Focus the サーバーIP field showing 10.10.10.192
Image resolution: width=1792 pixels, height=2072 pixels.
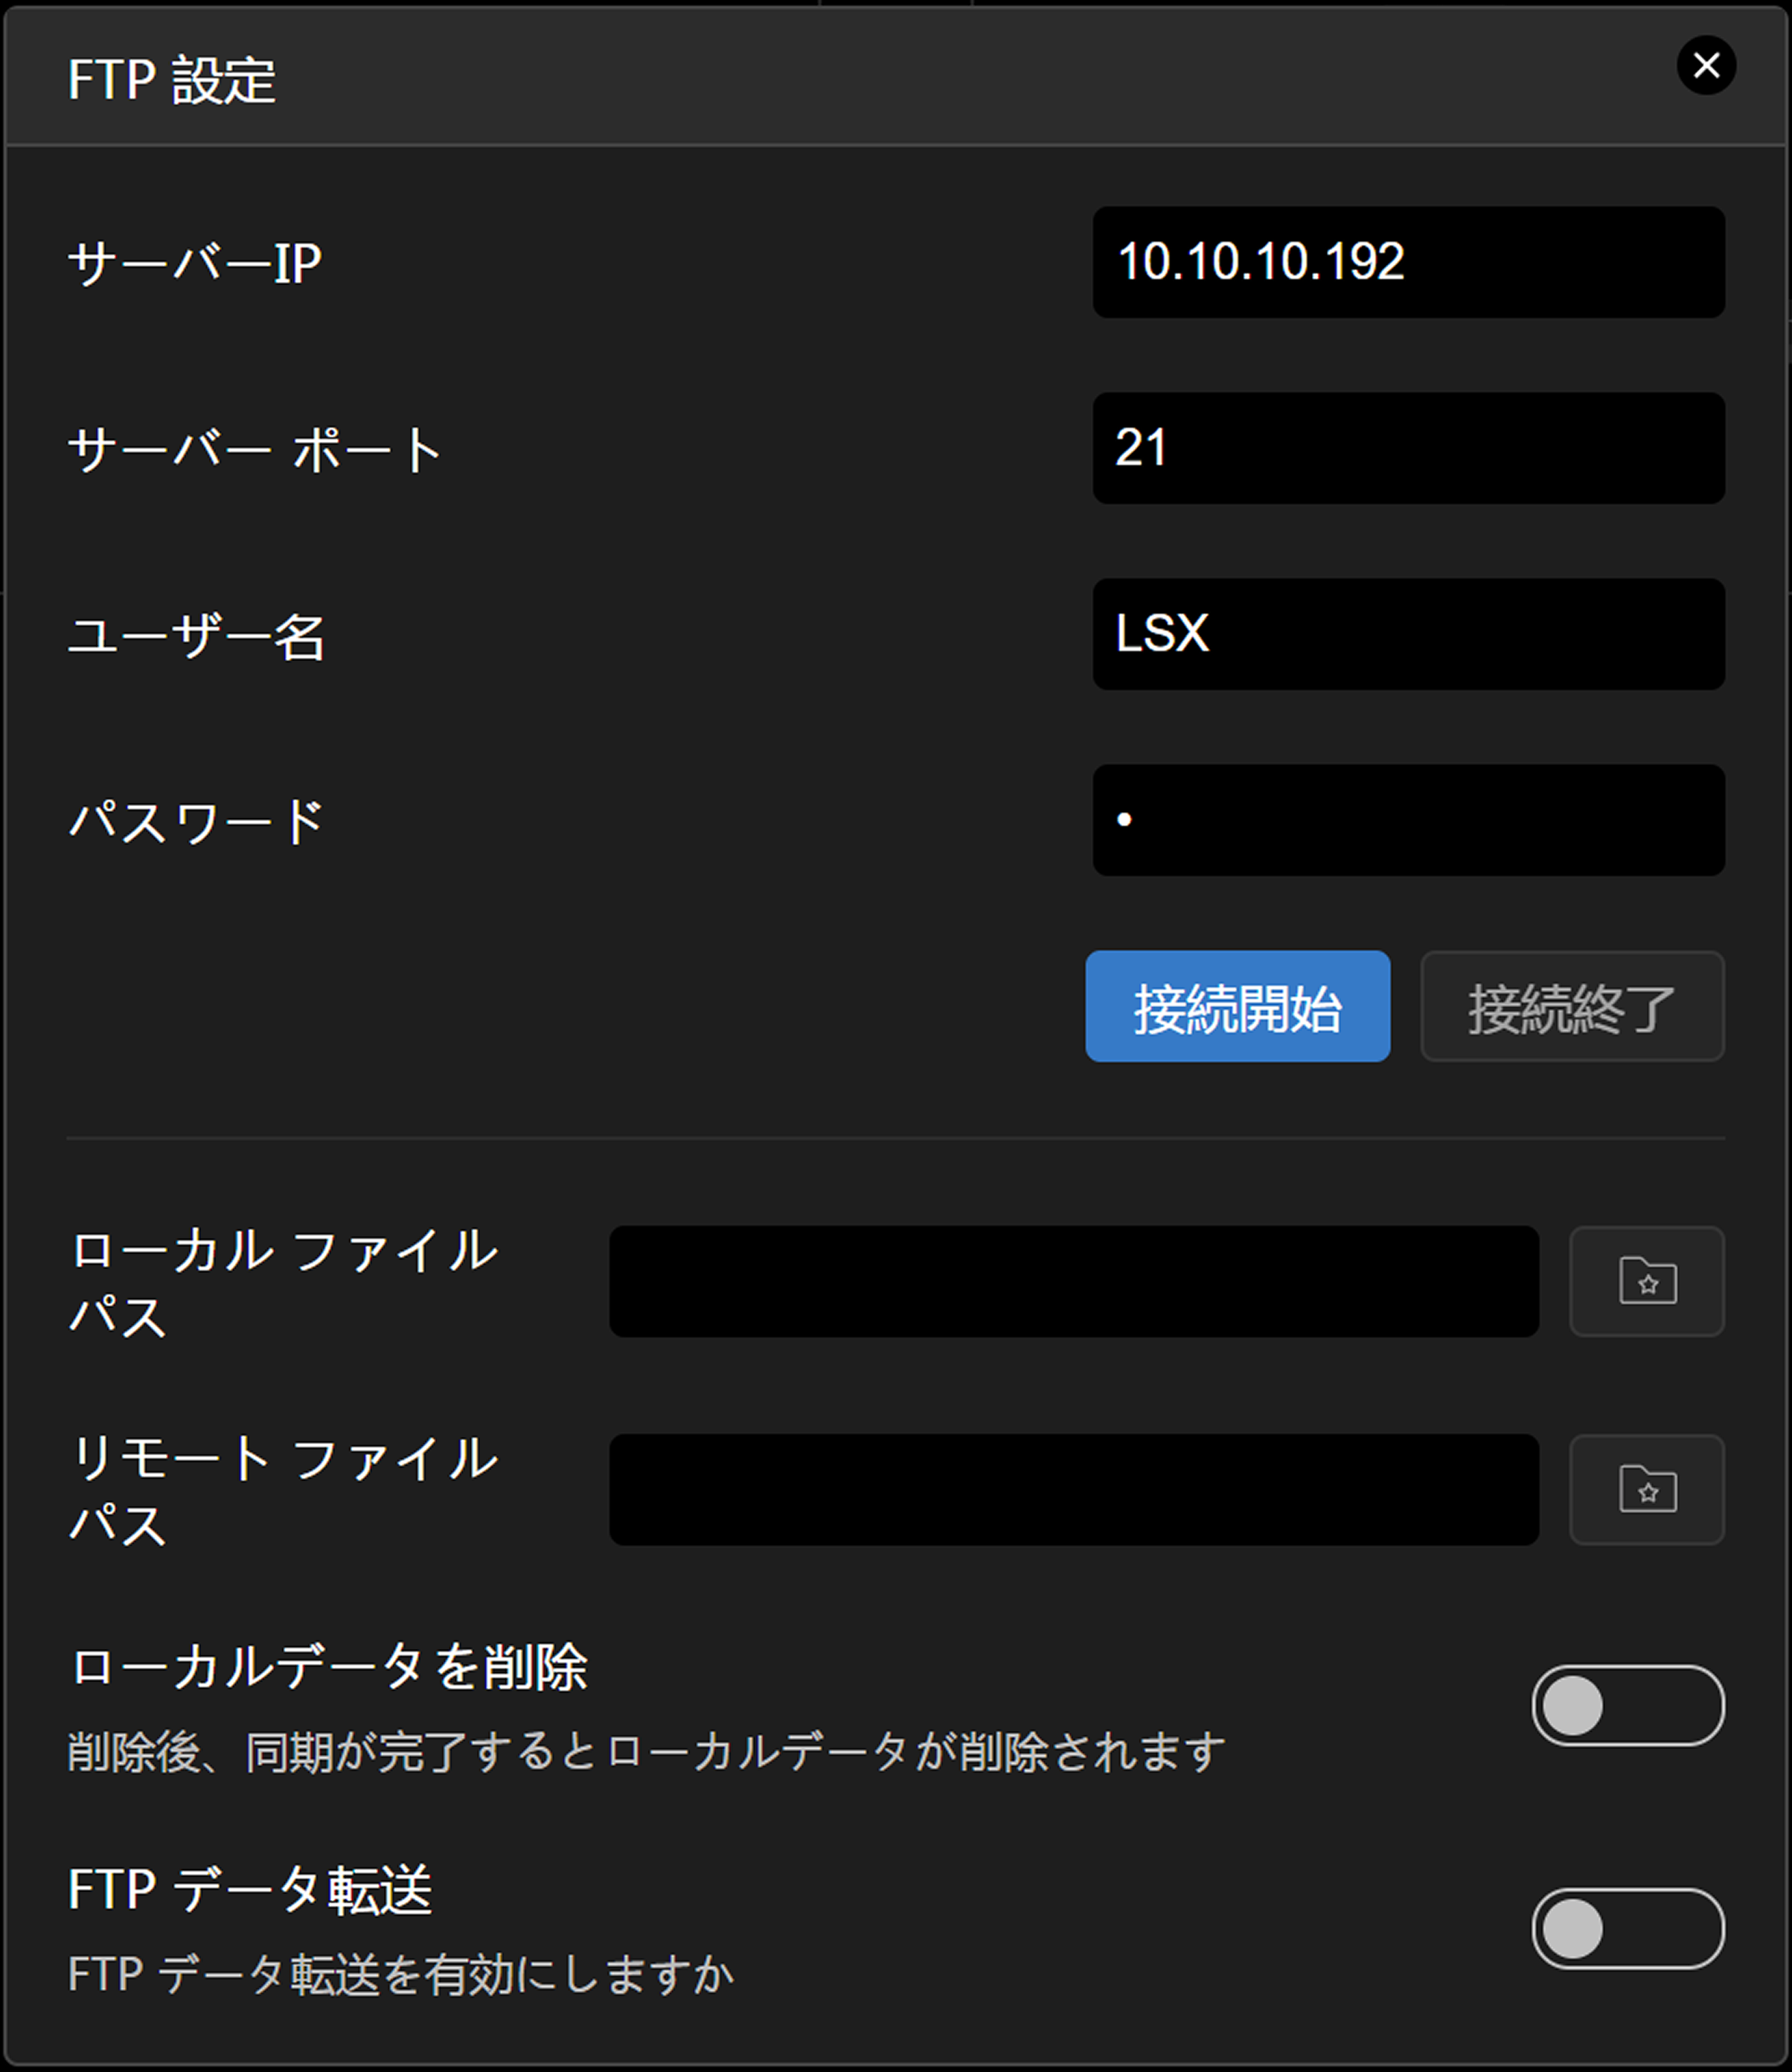pyautogui.click(x=1408, y=263)
